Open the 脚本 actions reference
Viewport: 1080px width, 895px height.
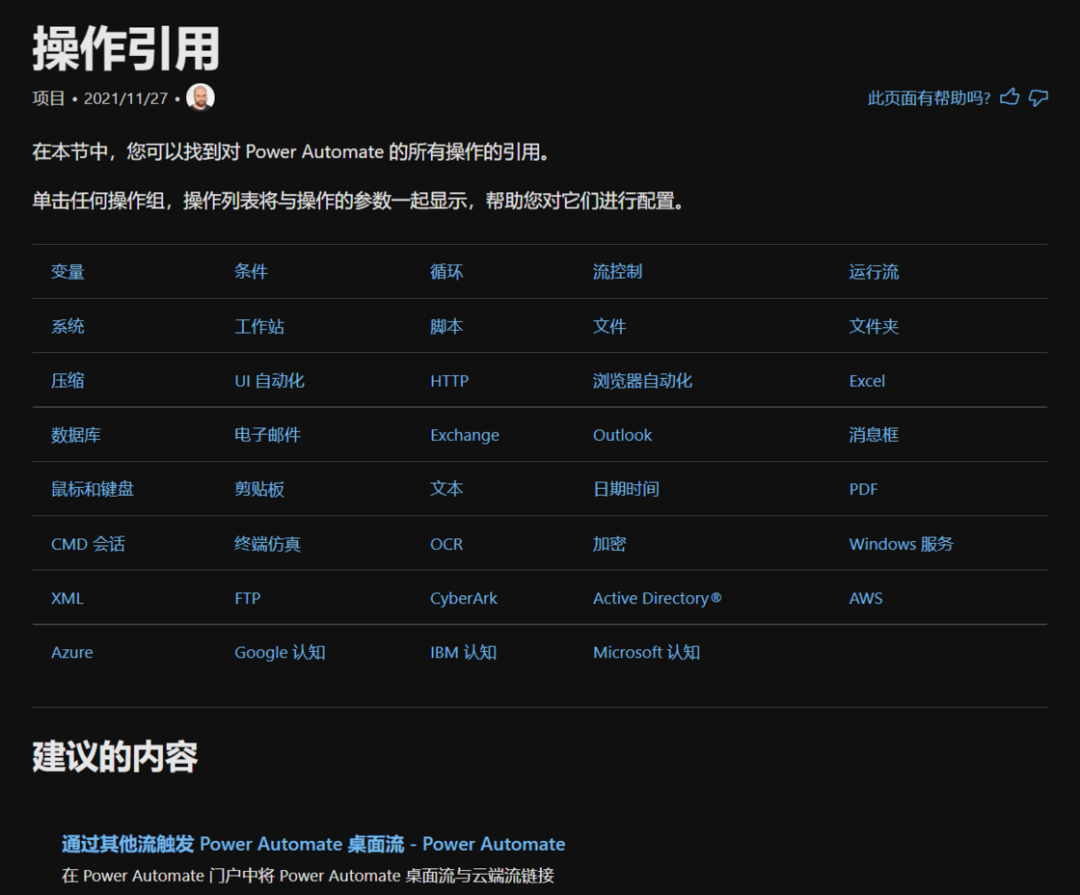coord(446,326)
